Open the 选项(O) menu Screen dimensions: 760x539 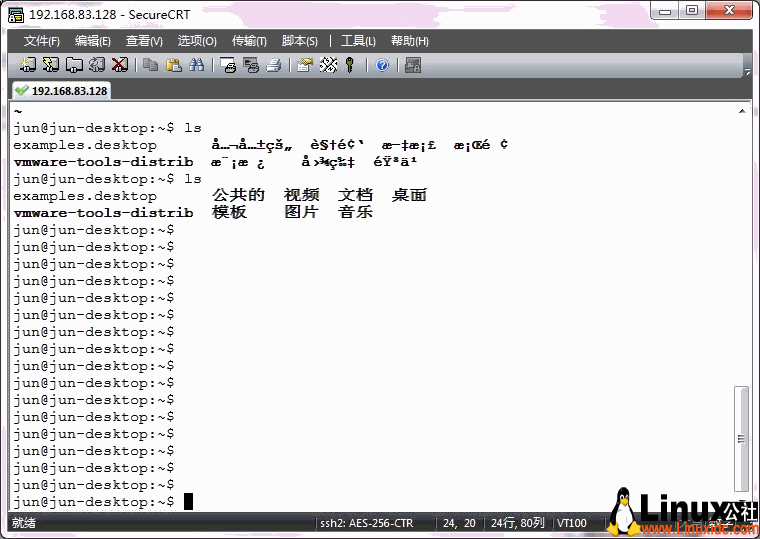[197, 41]
